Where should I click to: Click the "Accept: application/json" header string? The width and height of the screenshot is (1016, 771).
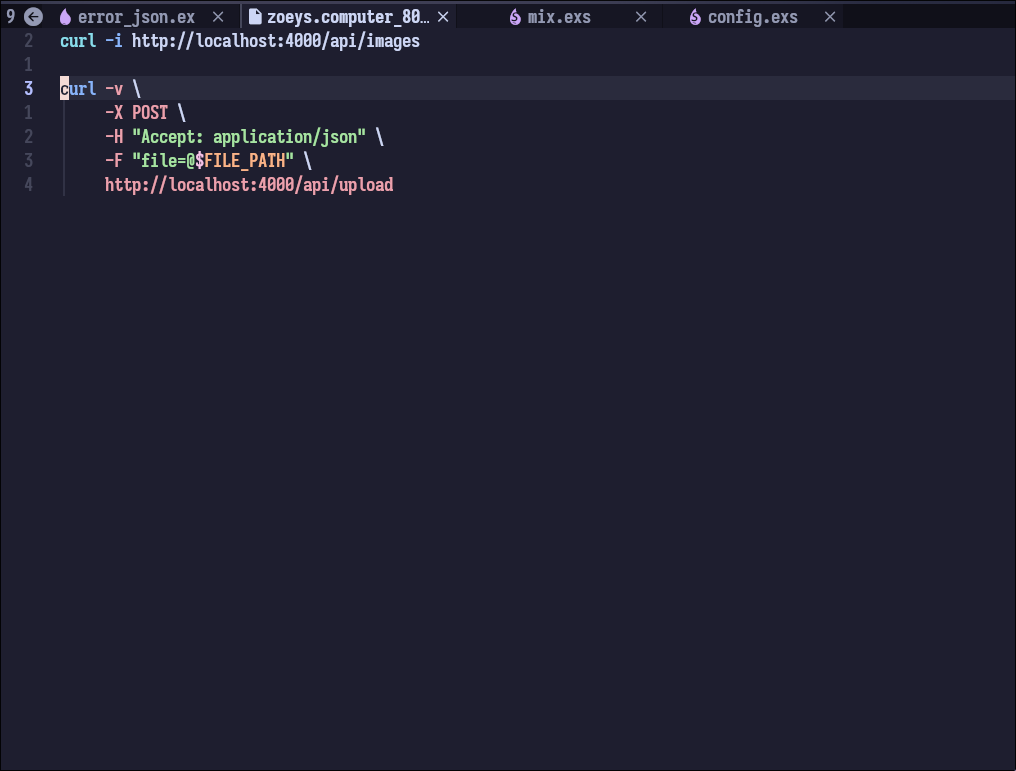coord(249,137)
